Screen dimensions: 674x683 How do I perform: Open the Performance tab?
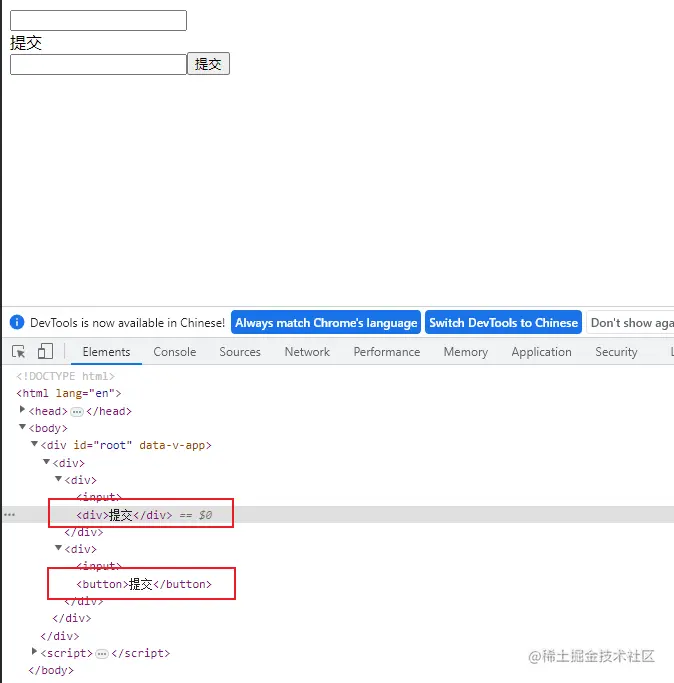coord(387,352)
